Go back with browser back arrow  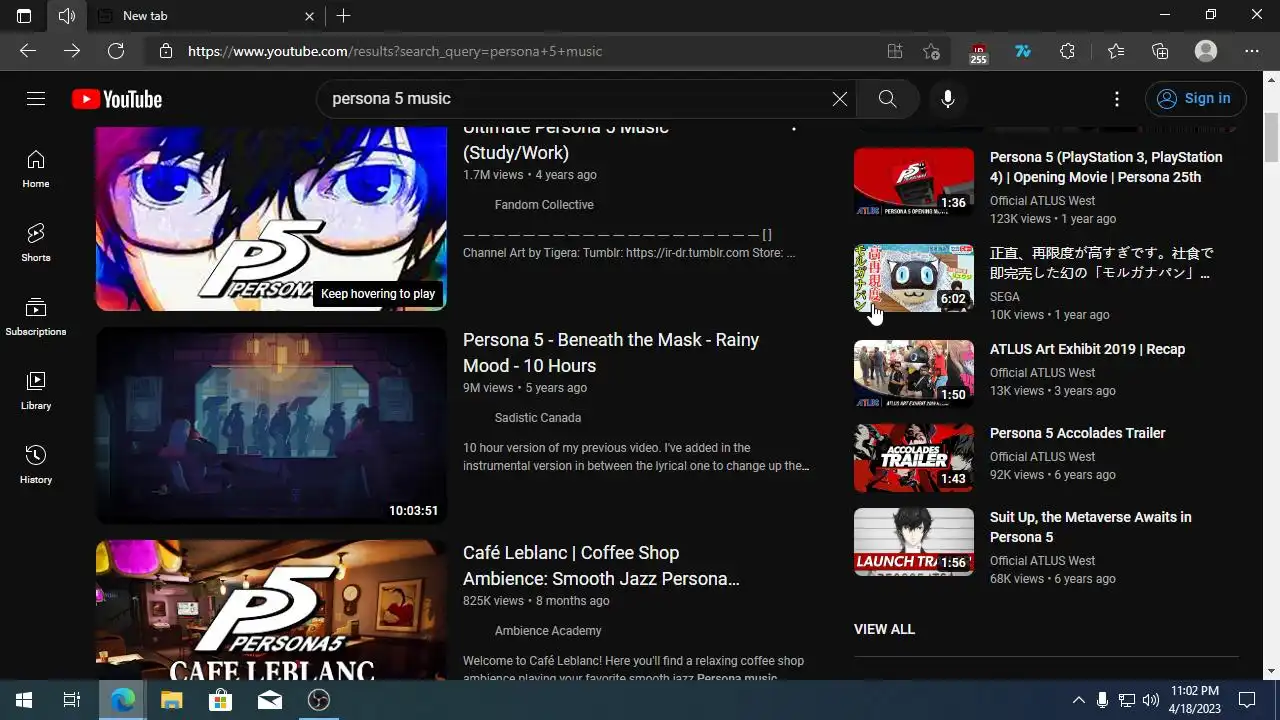(28, 51)
